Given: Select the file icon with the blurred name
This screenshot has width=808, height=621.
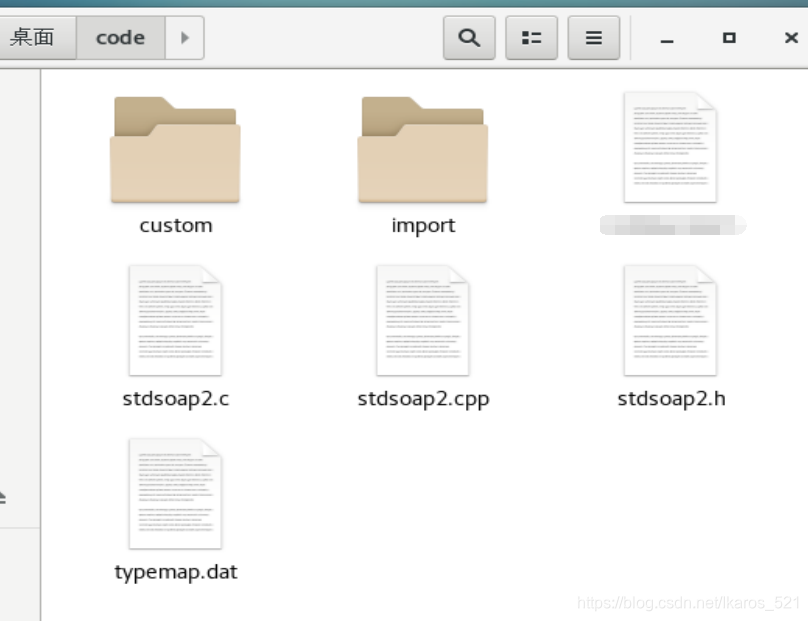Looking at the screenshot, I should pos(670,147).
